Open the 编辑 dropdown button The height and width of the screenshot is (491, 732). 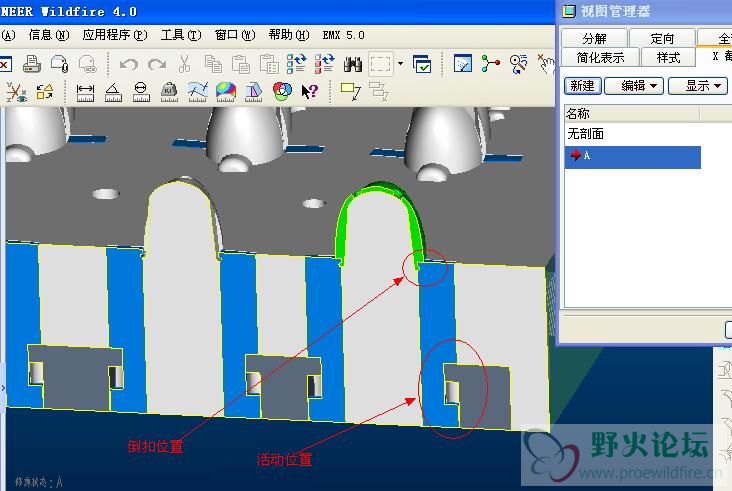(x=633, y=86)
